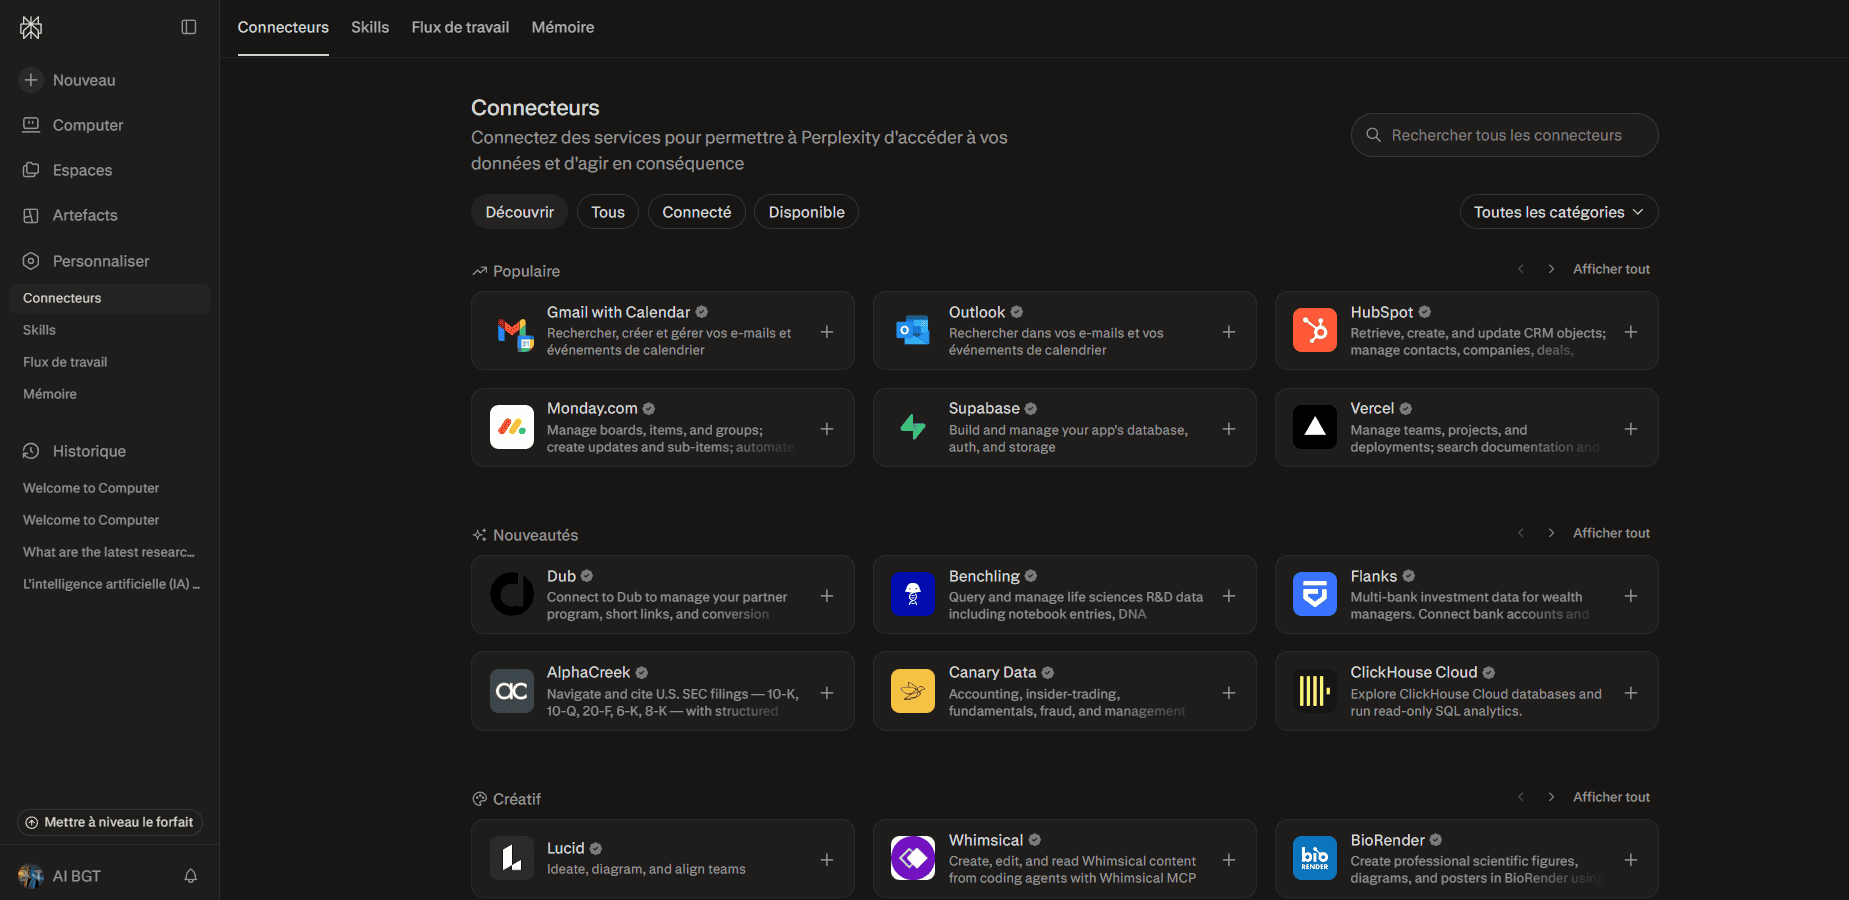
Task: Add the Monday.com connector via plus icon
Action: 827,429
